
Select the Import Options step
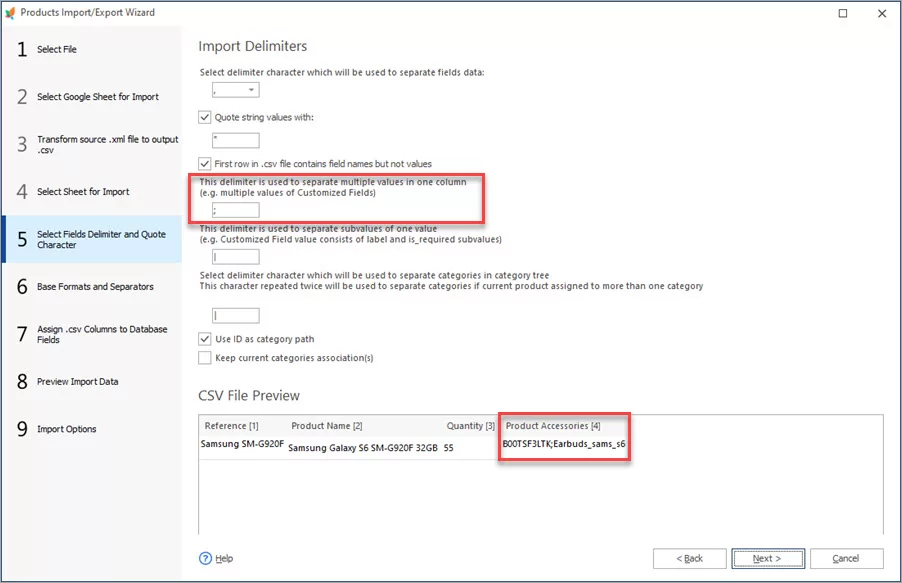[67, 429]
